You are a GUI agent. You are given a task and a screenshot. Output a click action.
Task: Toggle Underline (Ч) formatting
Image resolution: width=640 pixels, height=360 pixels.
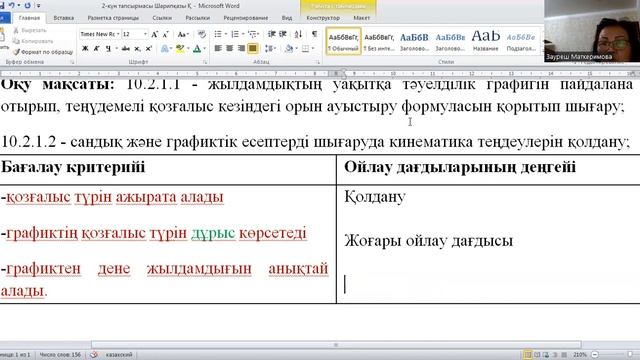point(108,49)
